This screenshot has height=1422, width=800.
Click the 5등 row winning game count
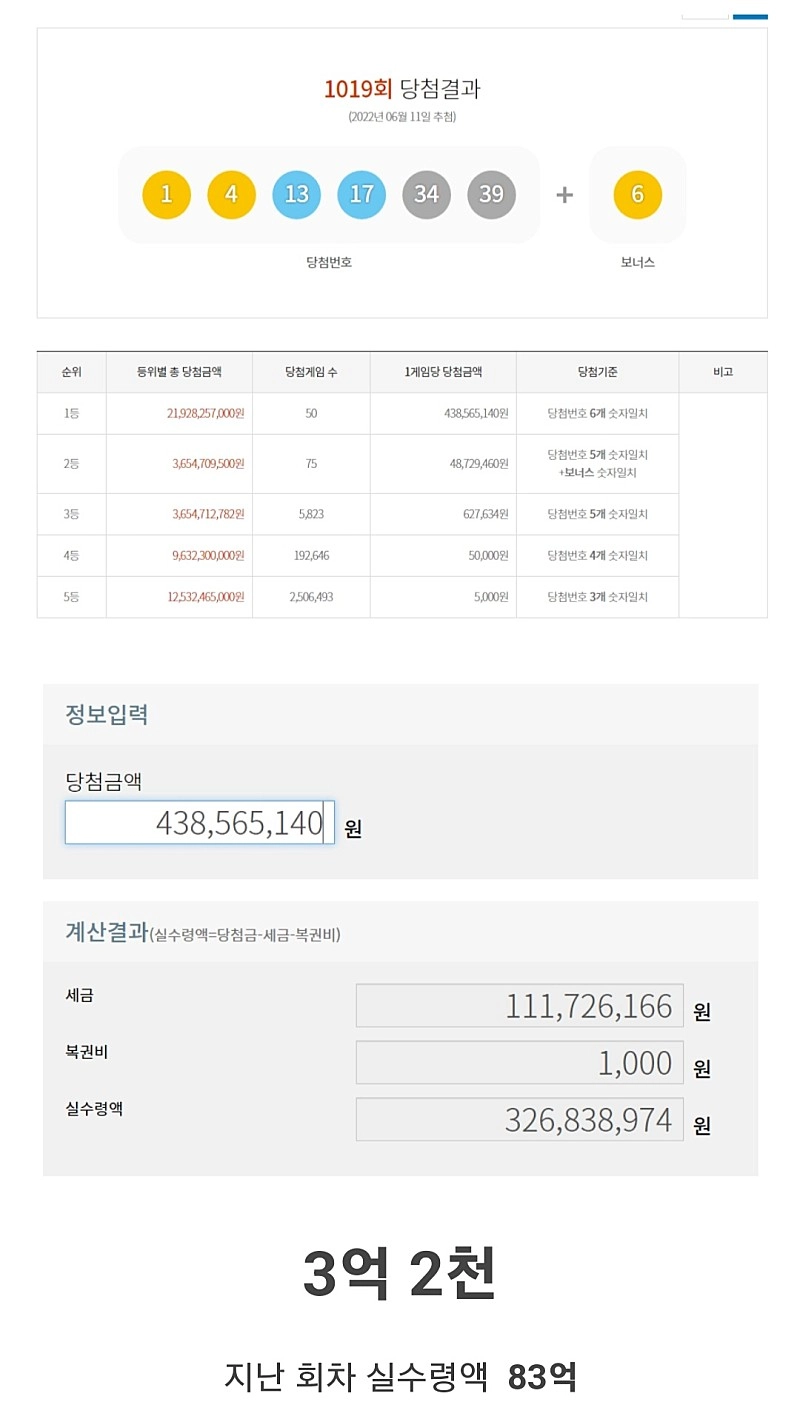(x=311, y=597)
